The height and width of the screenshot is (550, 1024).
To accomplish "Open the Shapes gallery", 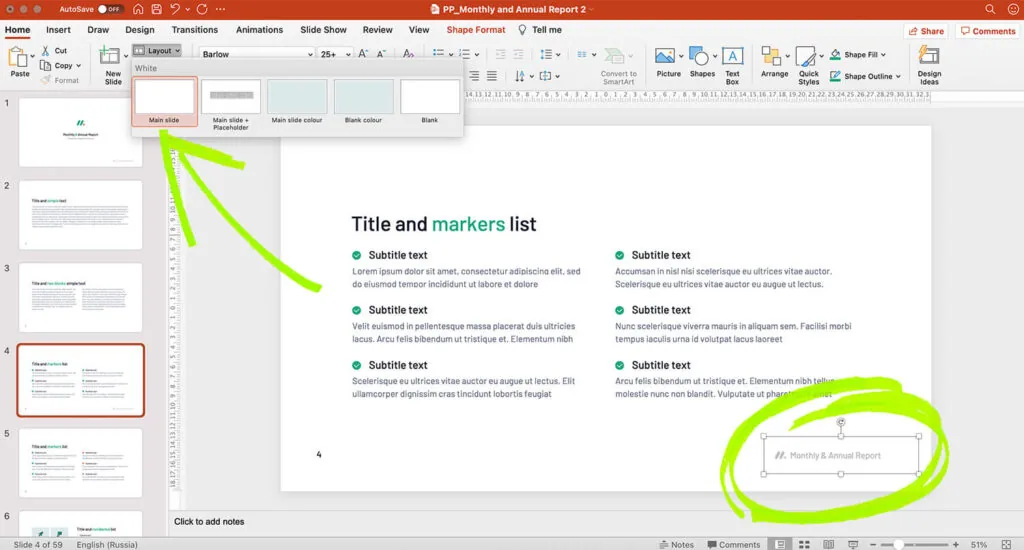I will pyautogui.click(x=702, y=63).
